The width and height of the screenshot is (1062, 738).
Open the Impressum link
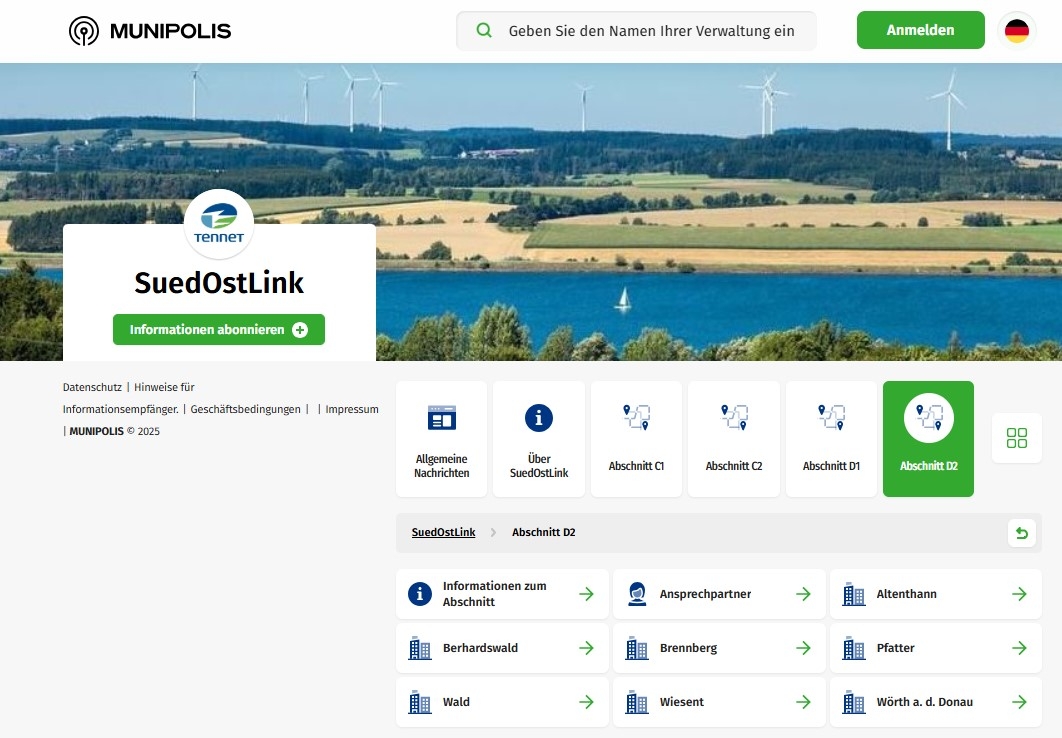pos(352,409)
